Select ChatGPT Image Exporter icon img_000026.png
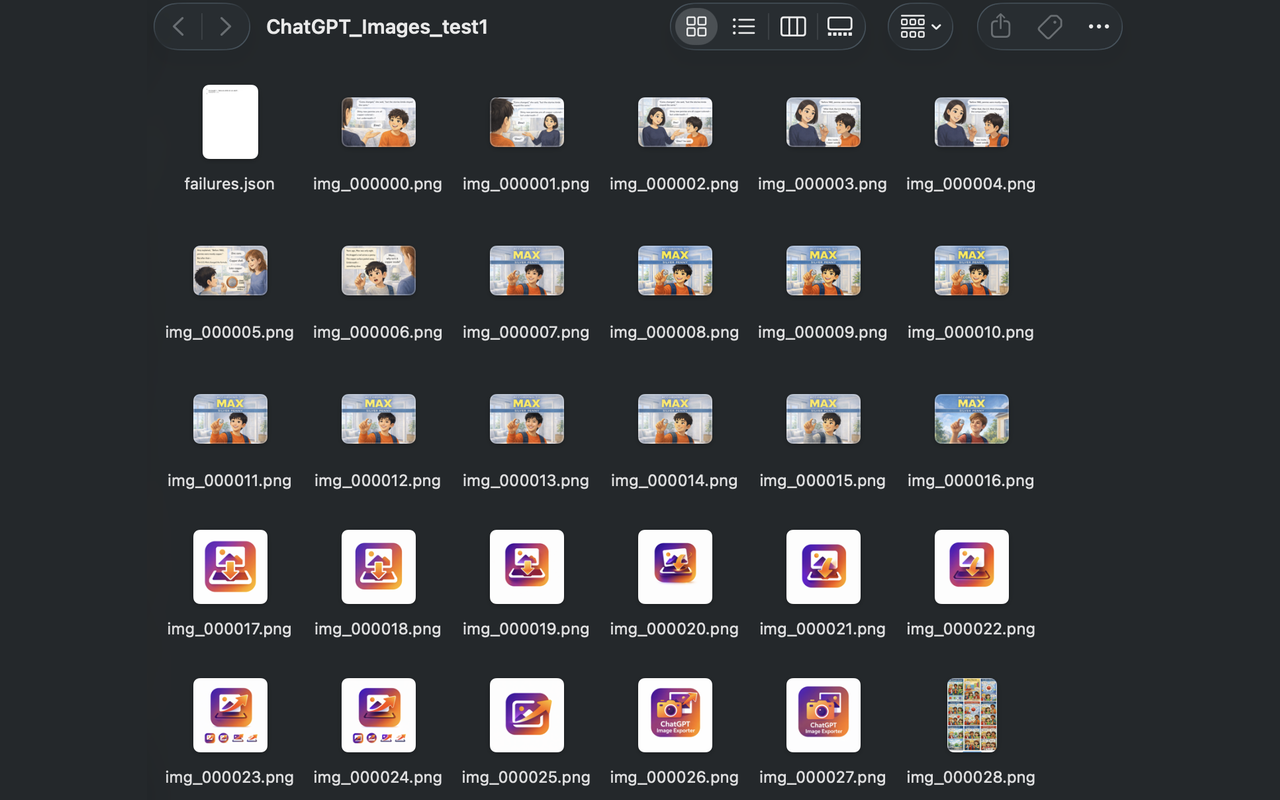 675,715
